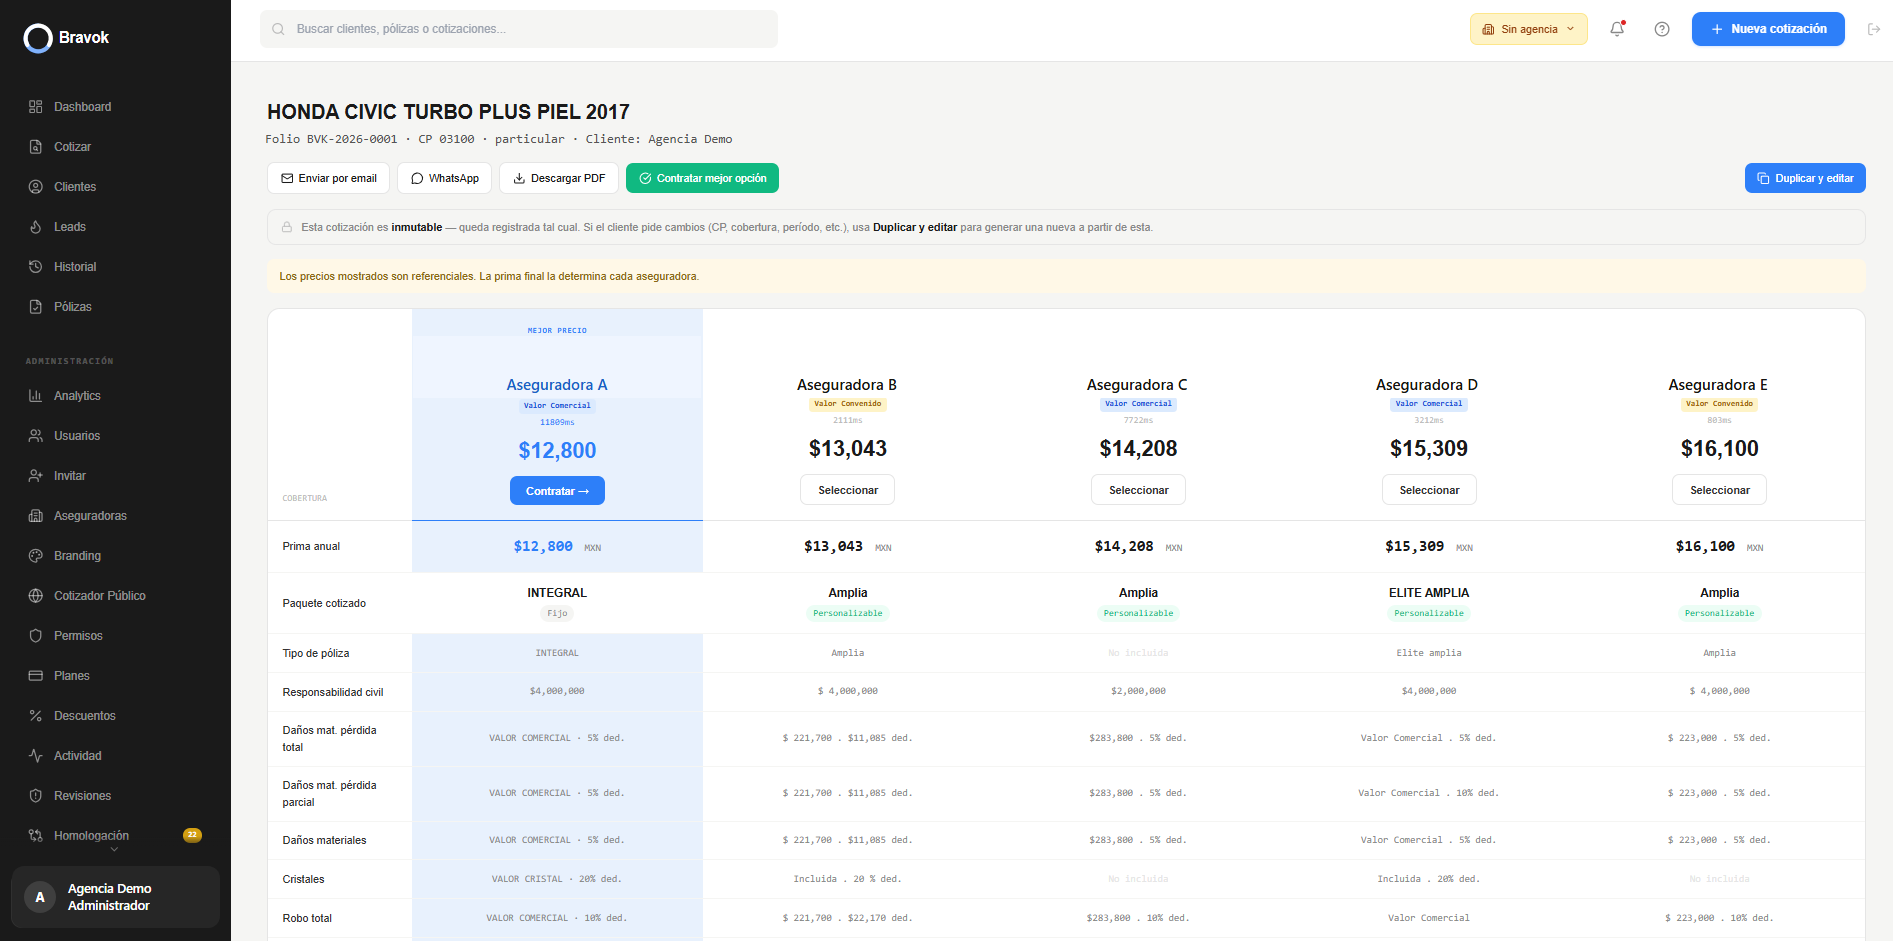Click the Usuarios people icon
This screenshot has height=941, width=1893.
(36, 436)
